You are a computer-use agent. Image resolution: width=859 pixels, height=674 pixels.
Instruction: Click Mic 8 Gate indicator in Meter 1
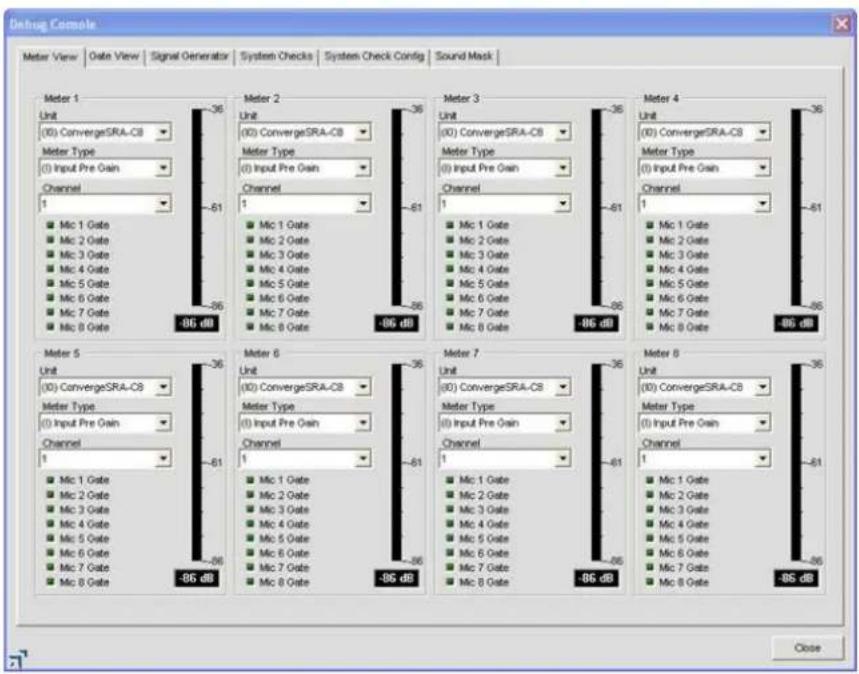coord(50,327)
